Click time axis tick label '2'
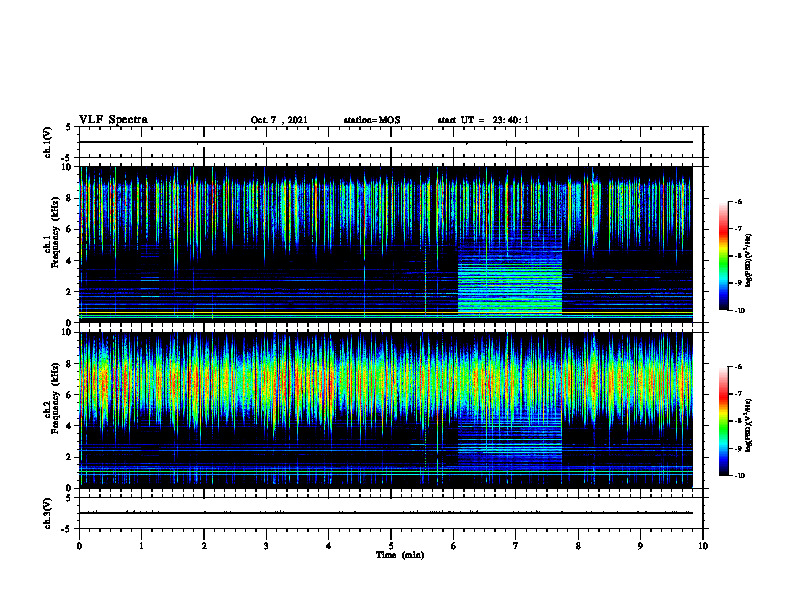This screenshot has height=612, width=792. 204,546
